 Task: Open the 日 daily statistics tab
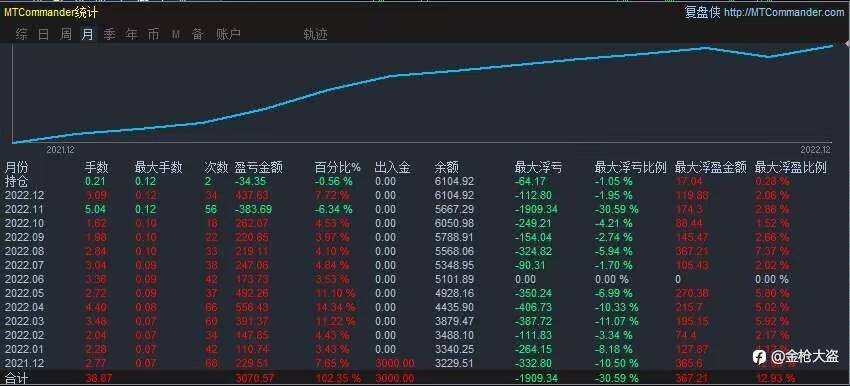point(44,35)
